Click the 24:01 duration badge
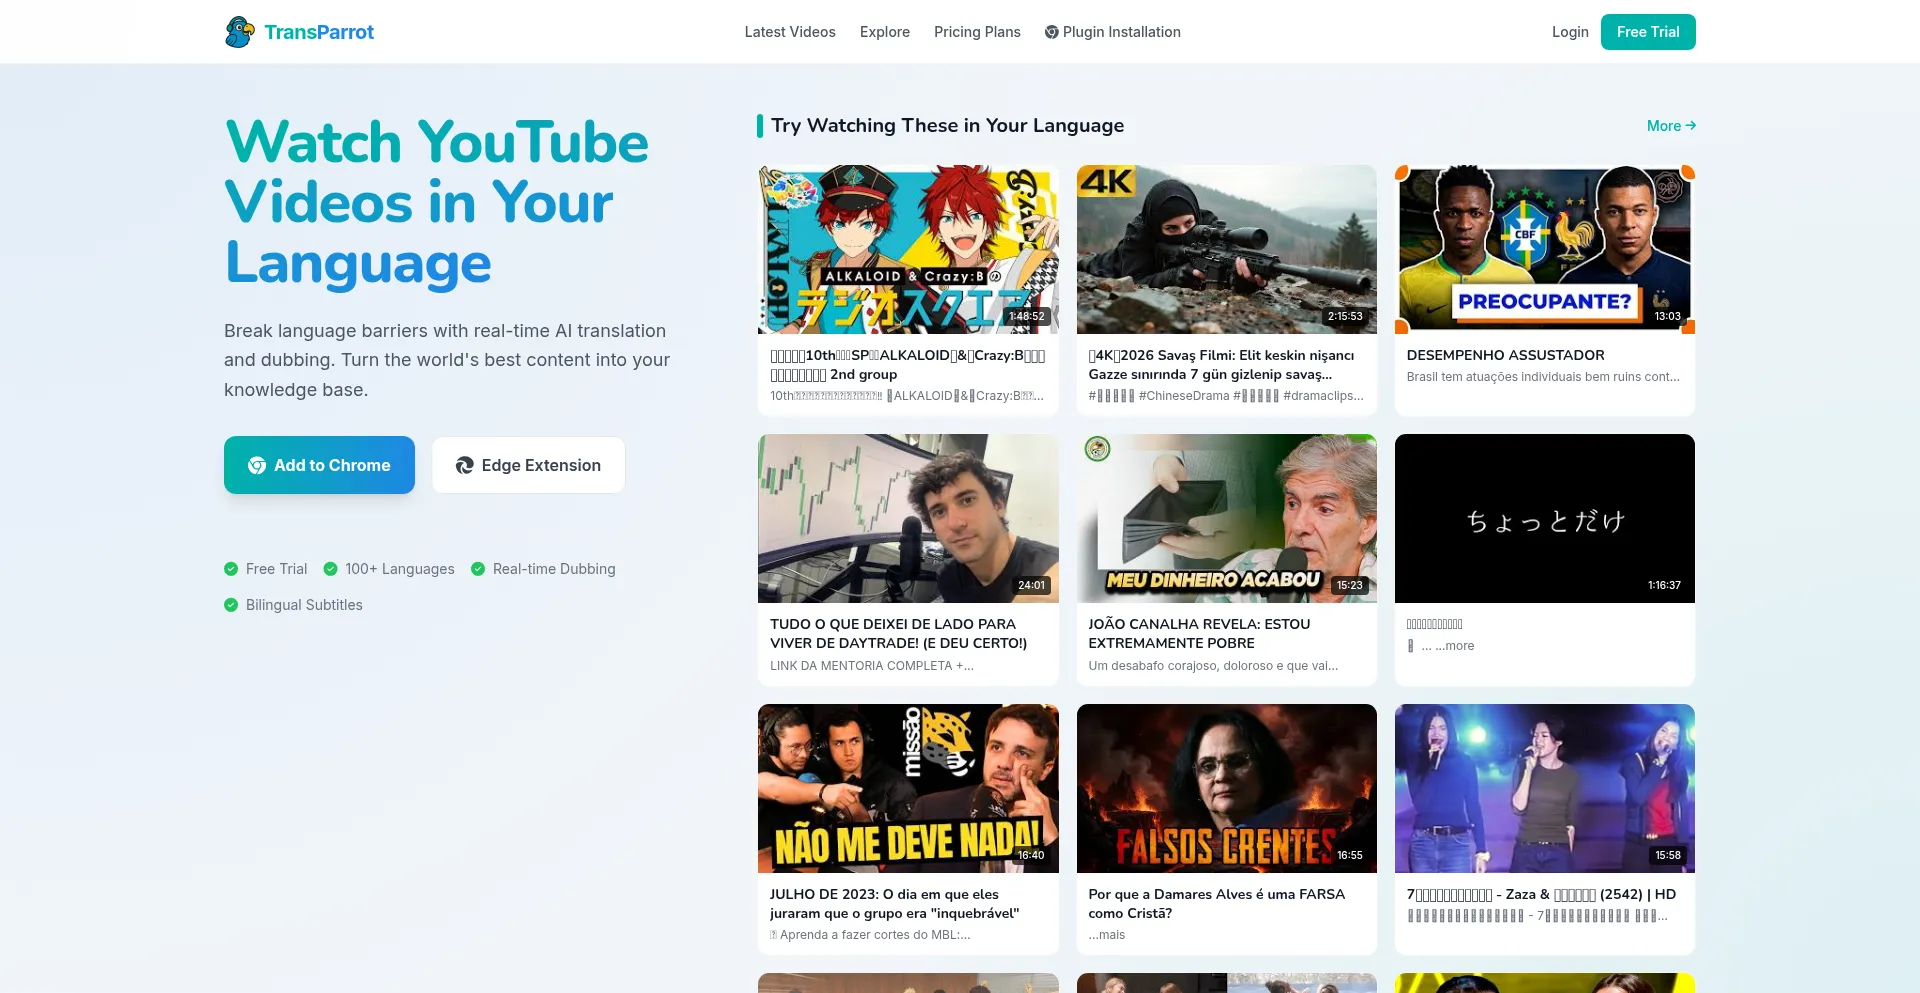The image size is (1920, 993). pyautogui.click(x=1031, y=585)
